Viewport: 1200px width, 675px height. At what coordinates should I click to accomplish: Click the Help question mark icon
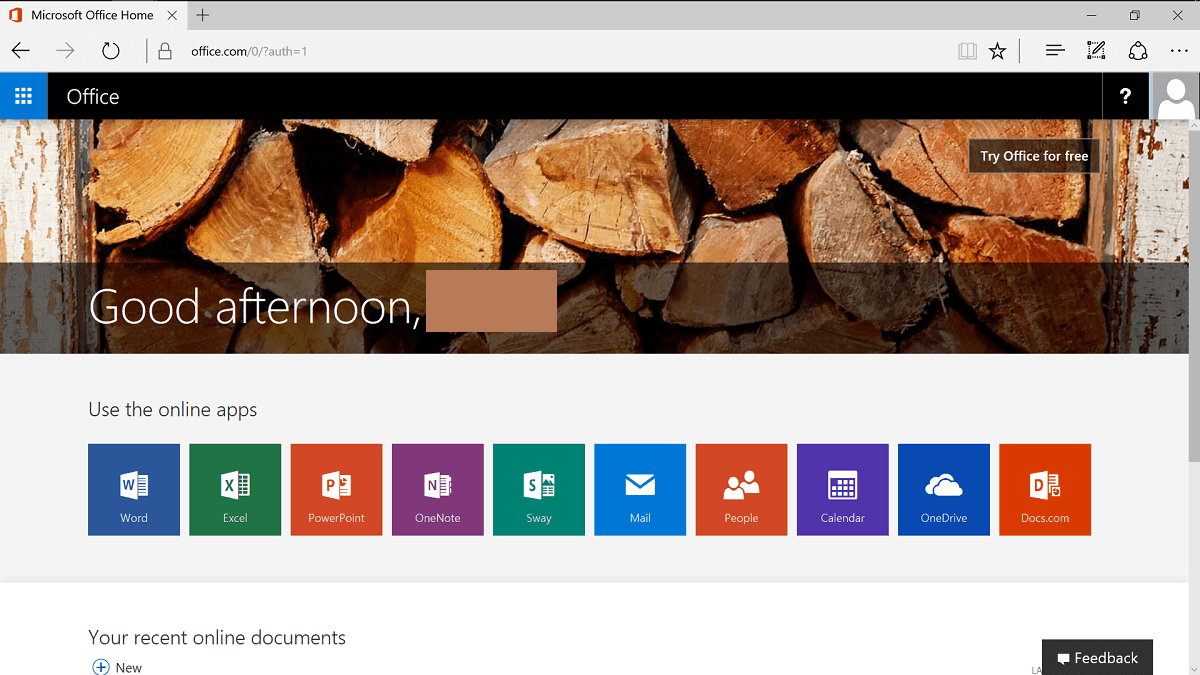coord(1126,96)
